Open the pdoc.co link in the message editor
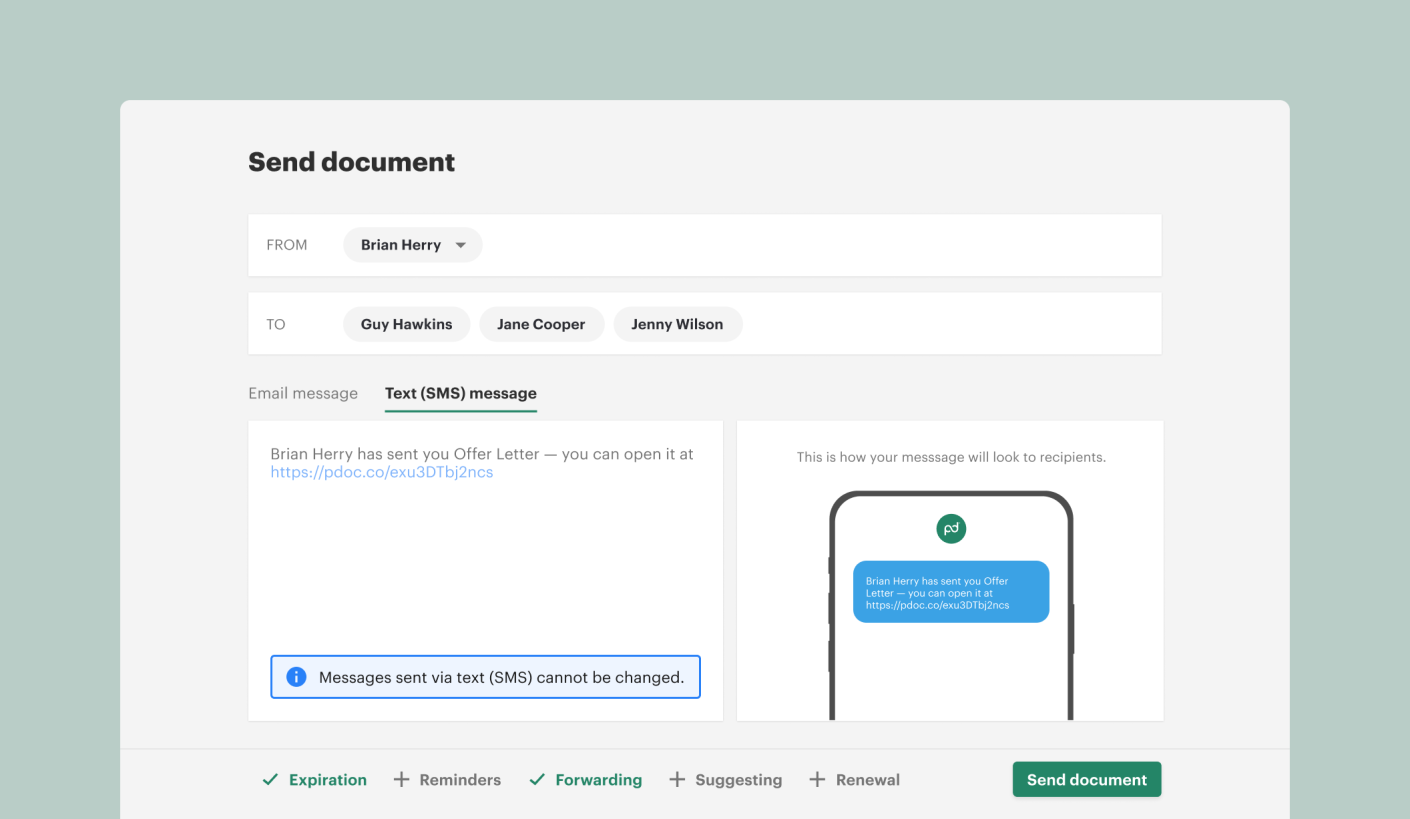This screenshot has height=819, width=1410. pos(381,471)
